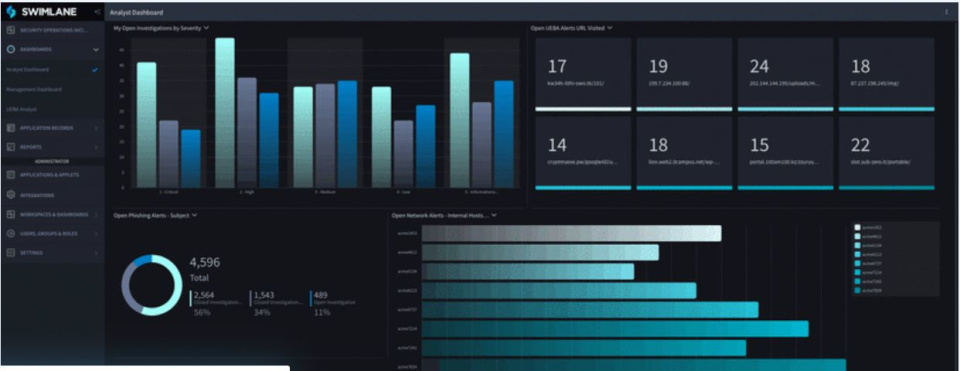Click the Swimlane logo icon
960x371 pixels.
11,12
